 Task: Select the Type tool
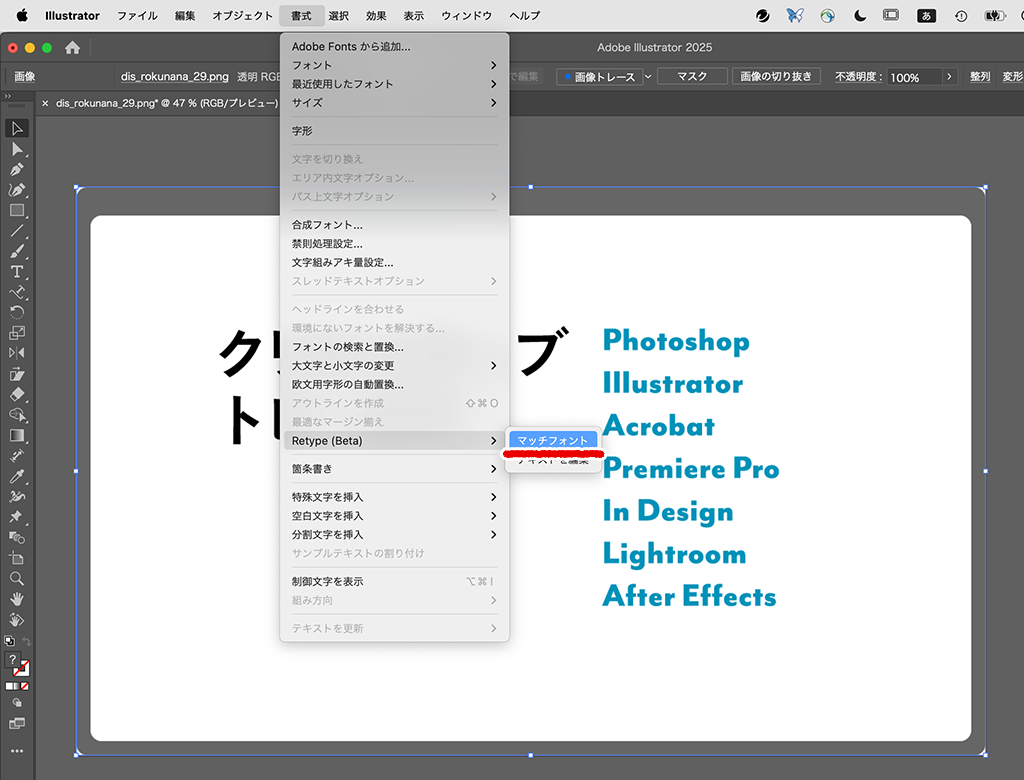[x=17, y=272]
